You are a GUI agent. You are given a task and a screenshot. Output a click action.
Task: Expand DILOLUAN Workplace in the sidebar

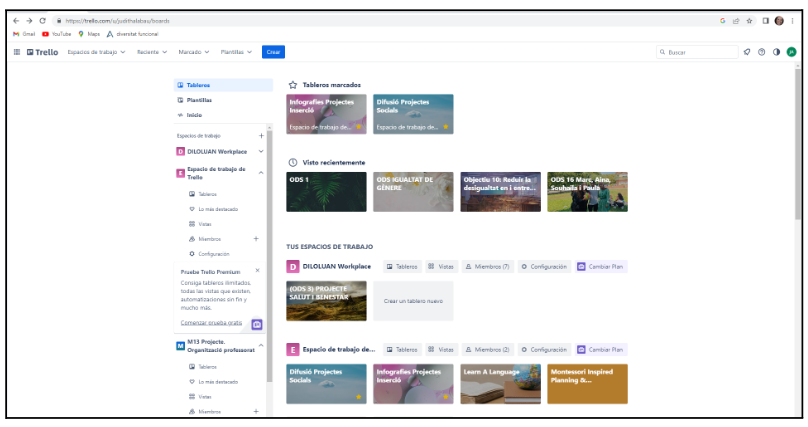coord(261,152)
